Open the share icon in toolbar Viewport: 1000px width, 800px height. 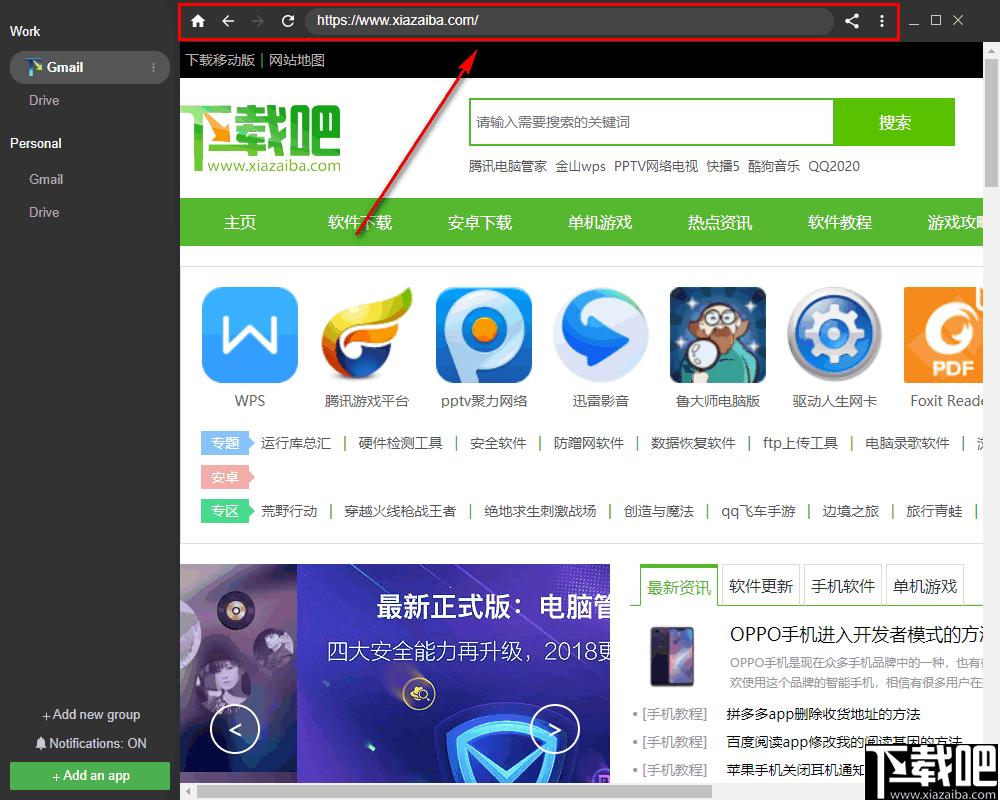[x=851, y=21]
